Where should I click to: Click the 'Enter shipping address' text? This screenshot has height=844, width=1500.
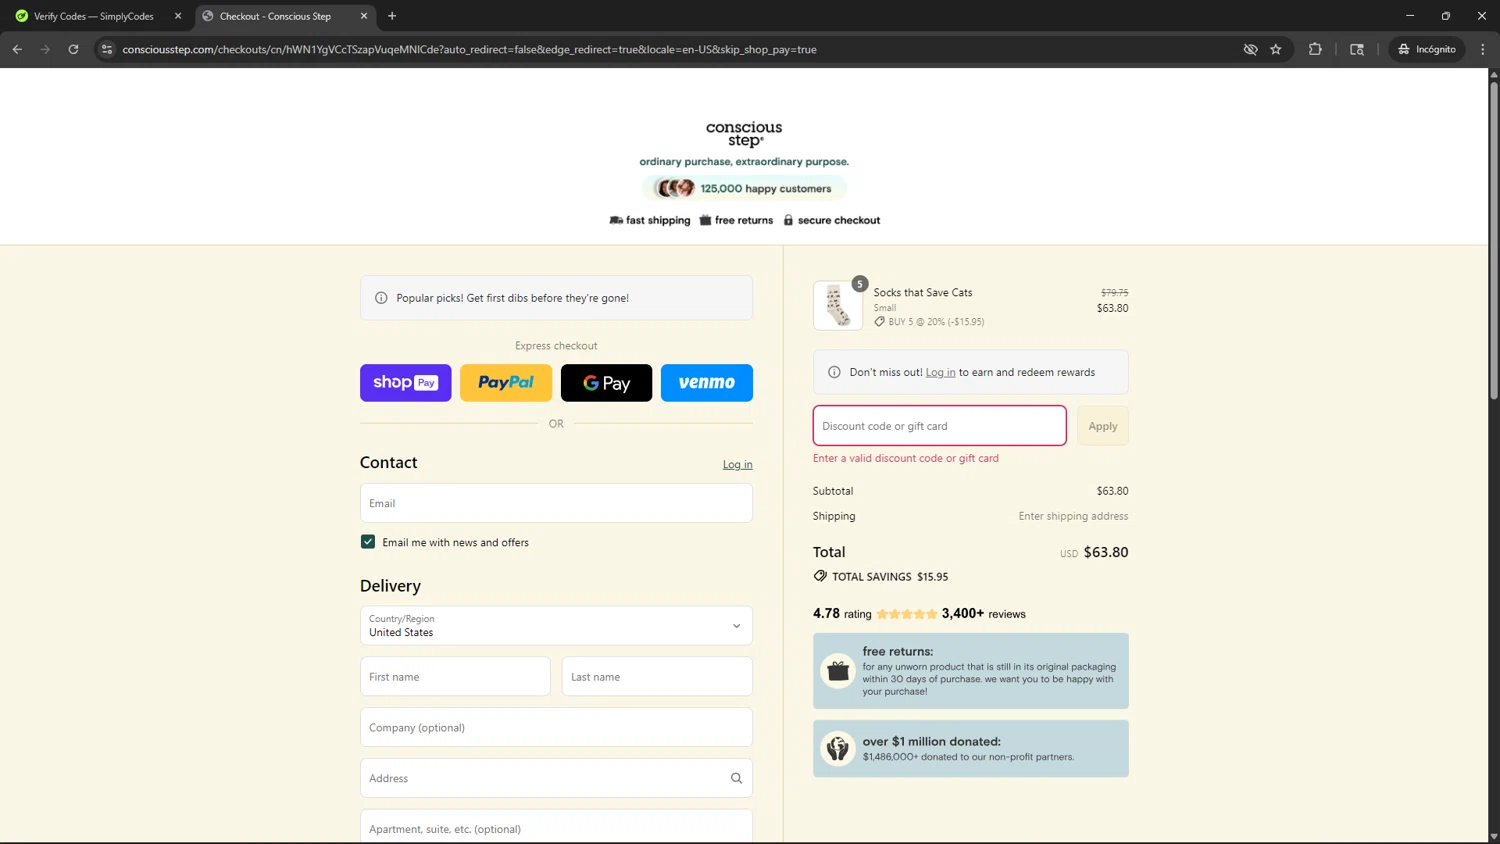(1073, 516)
